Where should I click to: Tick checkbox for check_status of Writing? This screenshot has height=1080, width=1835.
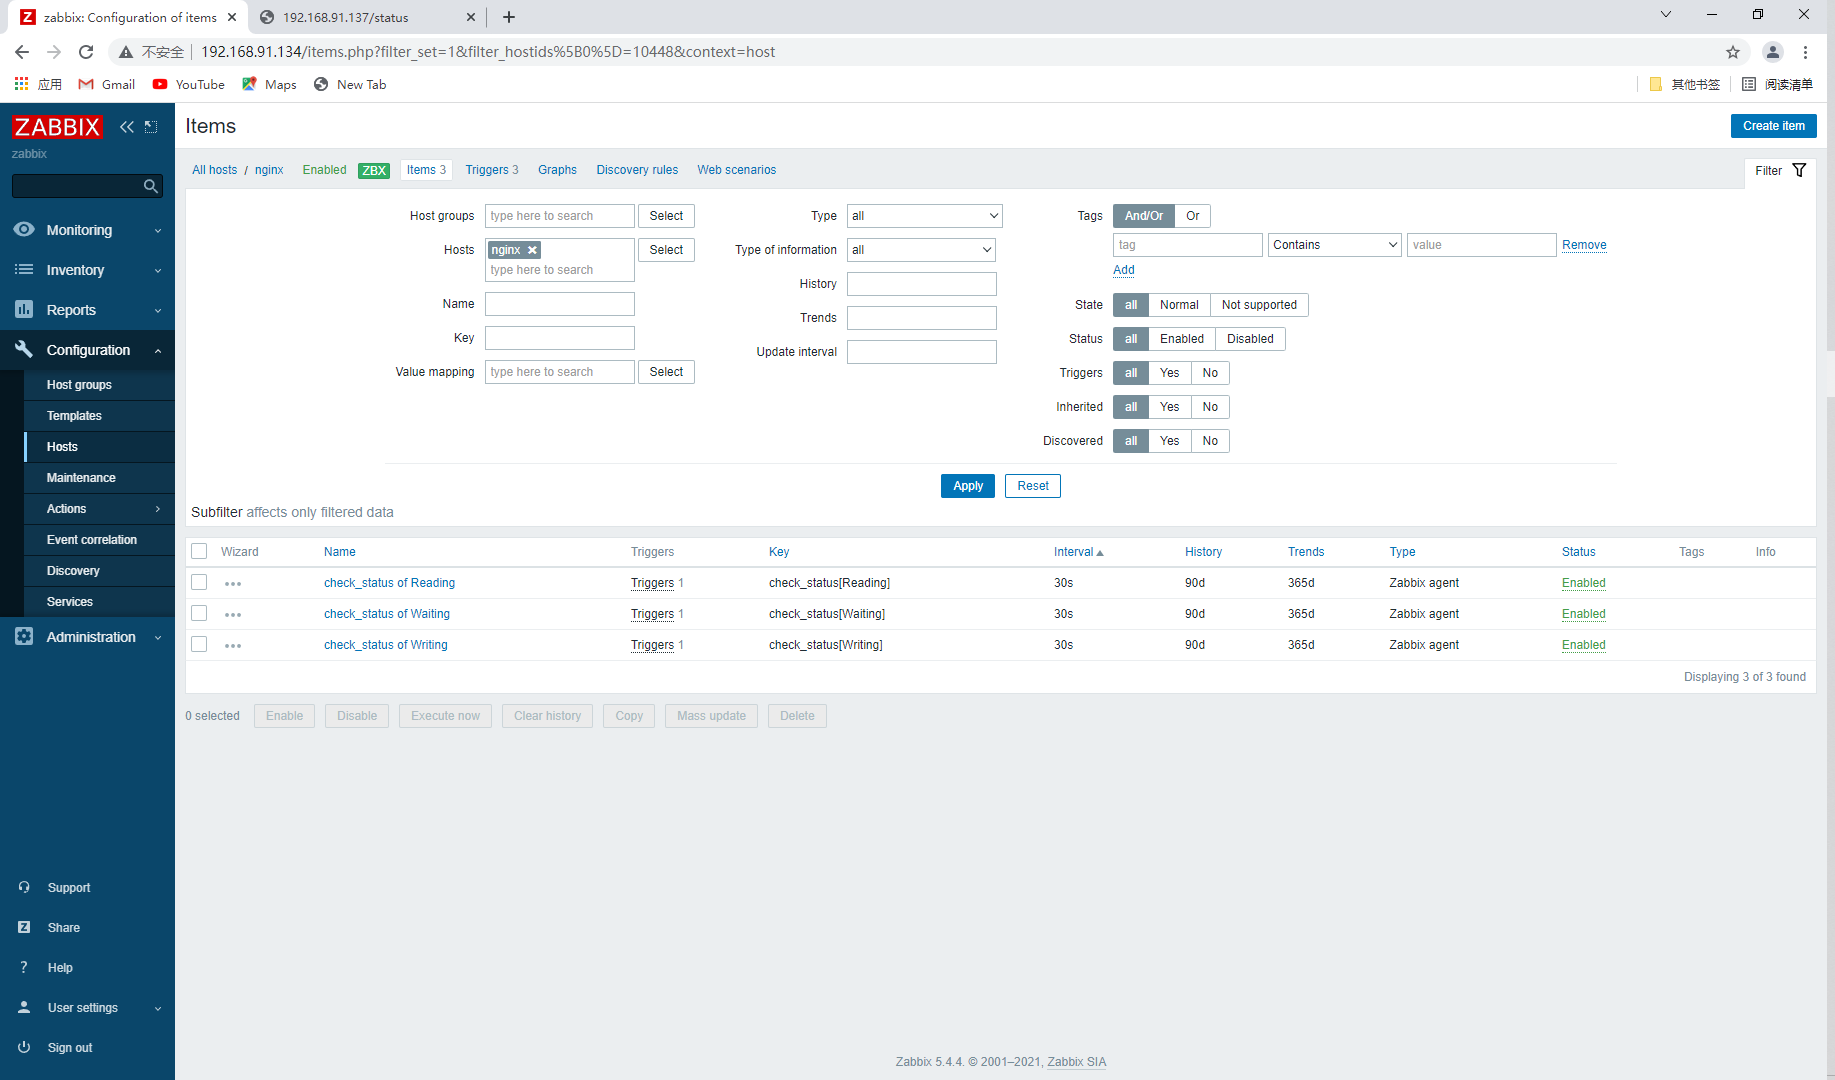[x=199, y=645]
